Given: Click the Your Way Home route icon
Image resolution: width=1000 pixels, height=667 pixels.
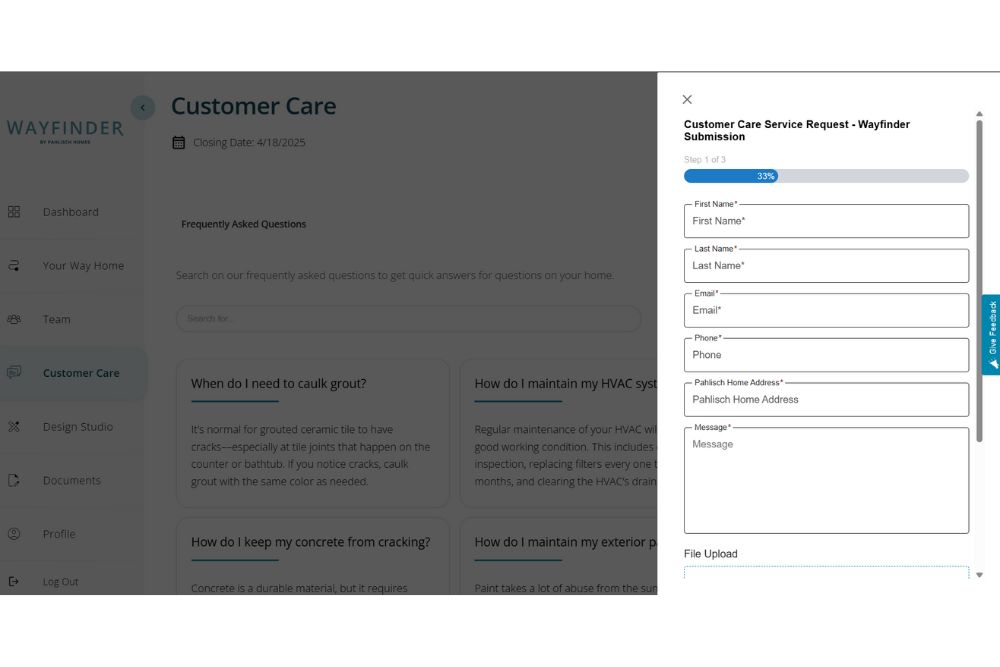Looking at the screenshot, I should tap(14, 266).
